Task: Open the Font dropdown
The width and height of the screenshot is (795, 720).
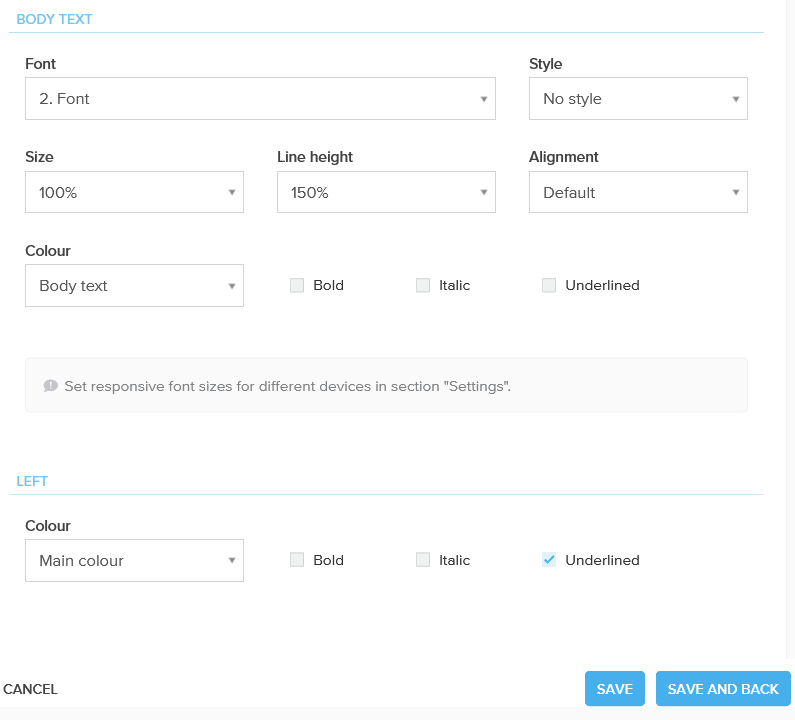Action: (260, 99)
